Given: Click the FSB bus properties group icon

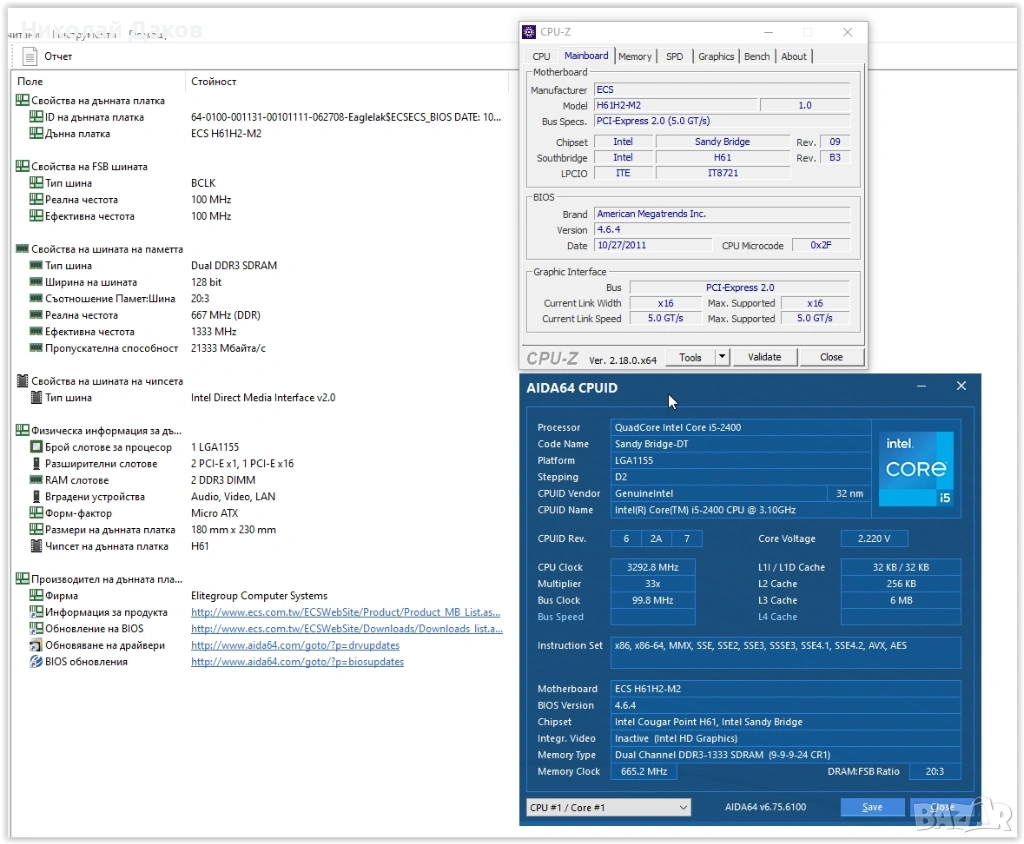Looking at the screenshot, I should point(22,167).
